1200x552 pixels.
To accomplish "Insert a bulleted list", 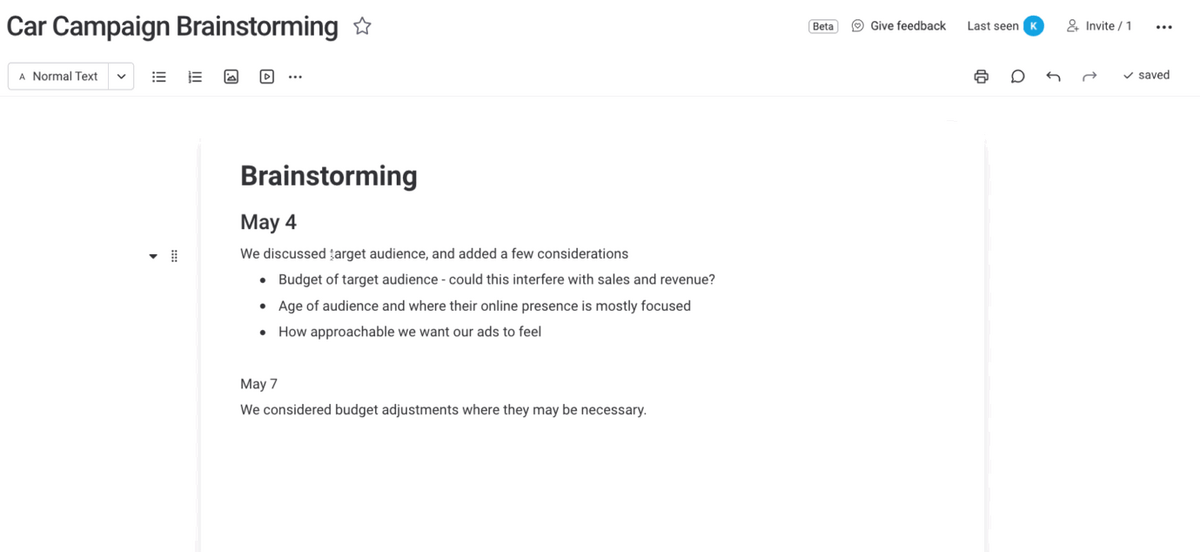I will click(158, 76).
